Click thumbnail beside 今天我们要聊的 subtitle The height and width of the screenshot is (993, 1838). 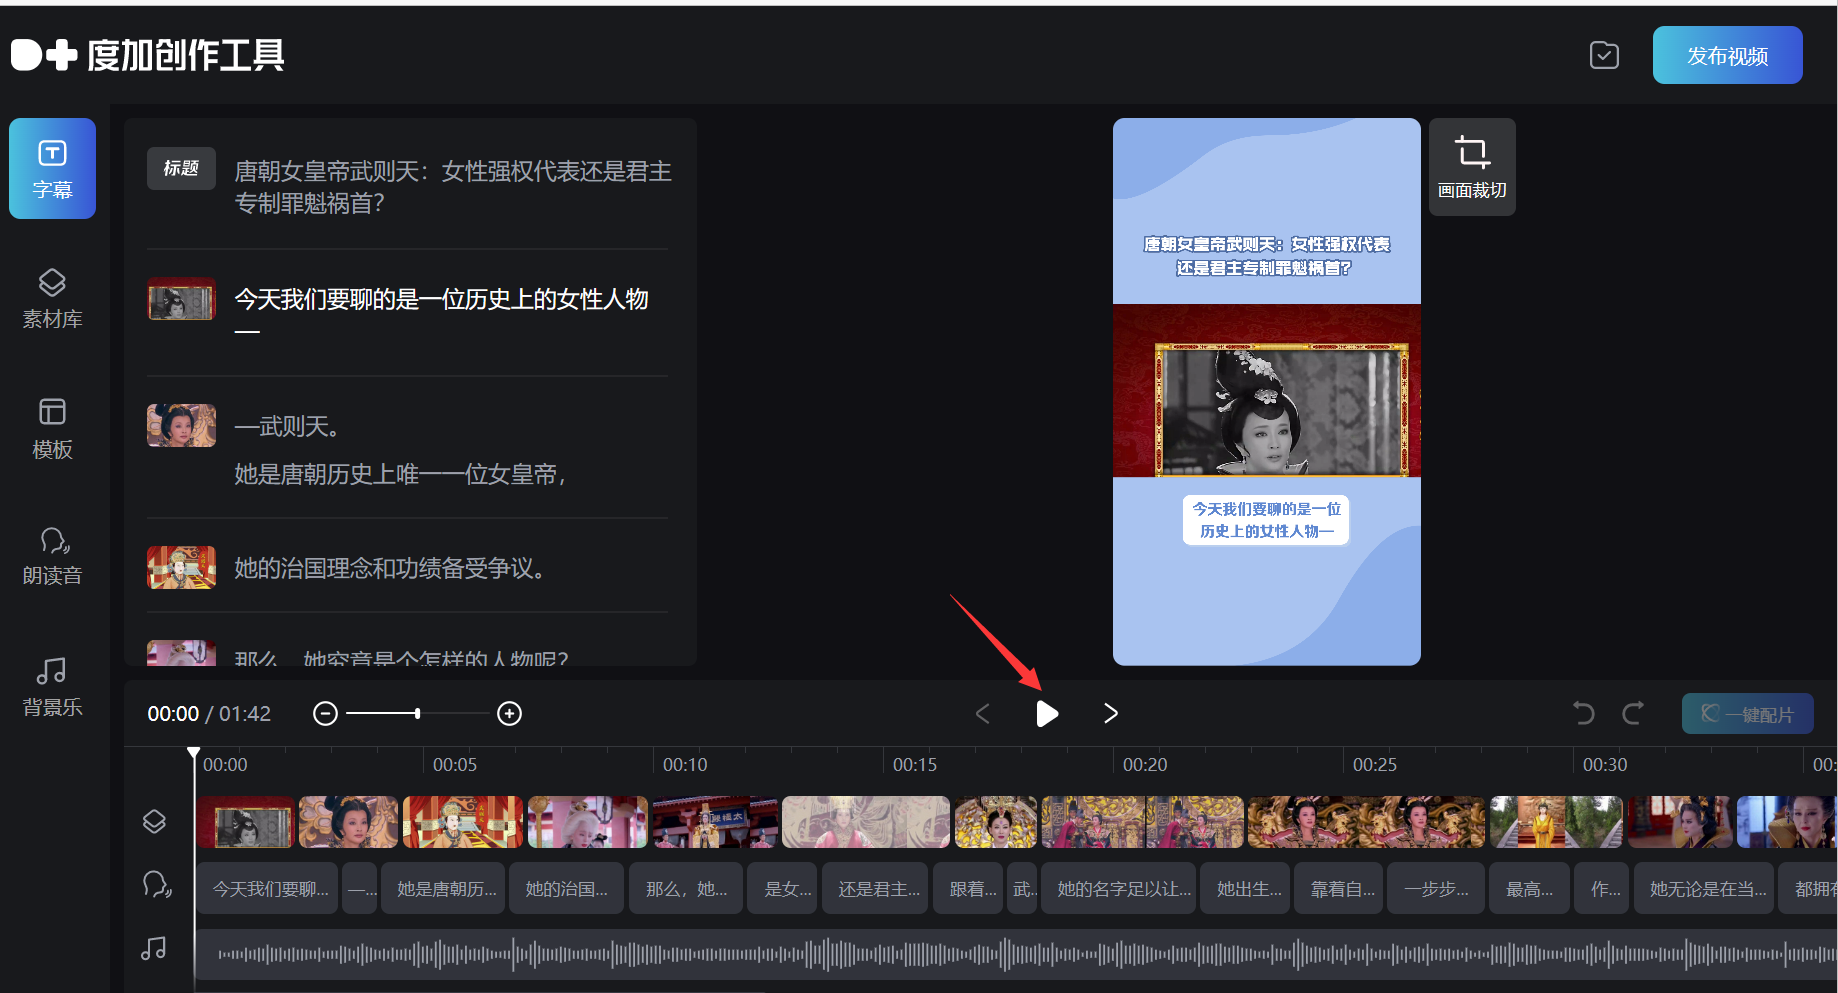(181, 299)
